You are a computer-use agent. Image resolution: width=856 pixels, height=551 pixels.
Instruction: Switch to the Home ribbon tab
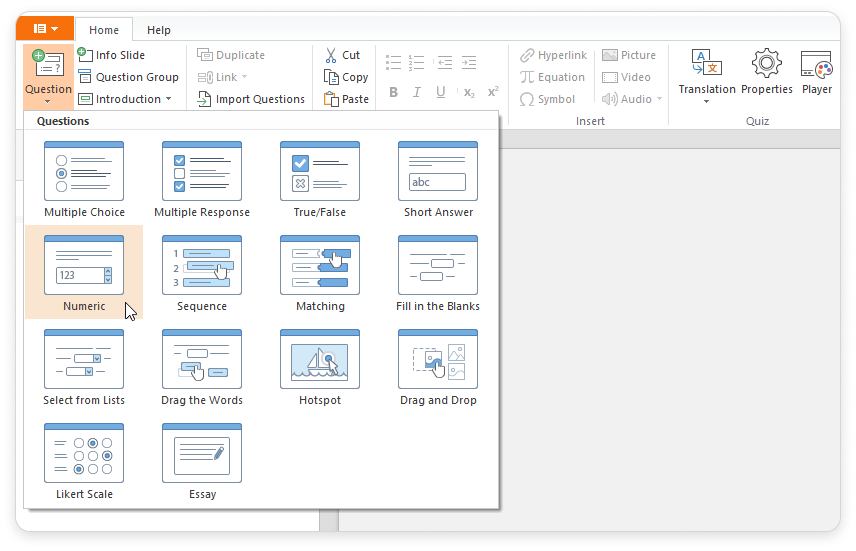(x=104, y=30)
